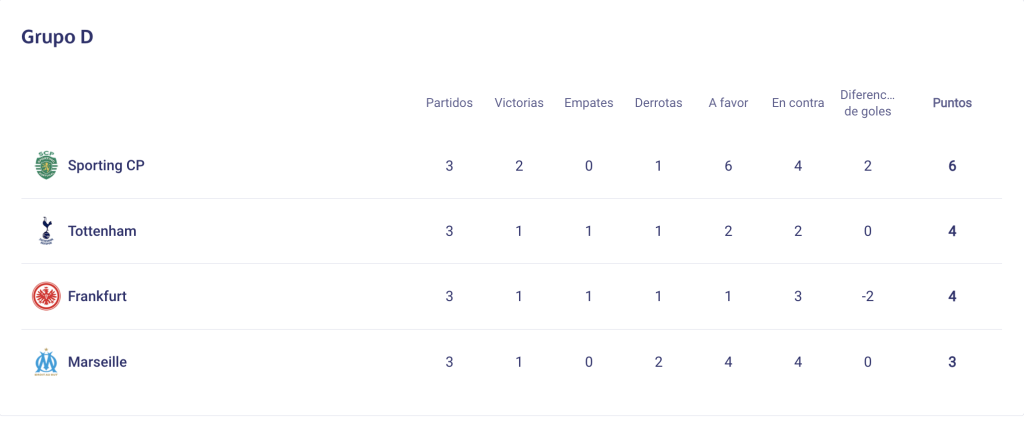
Task: Click the Partidos column header
Action: pos(449,103)
